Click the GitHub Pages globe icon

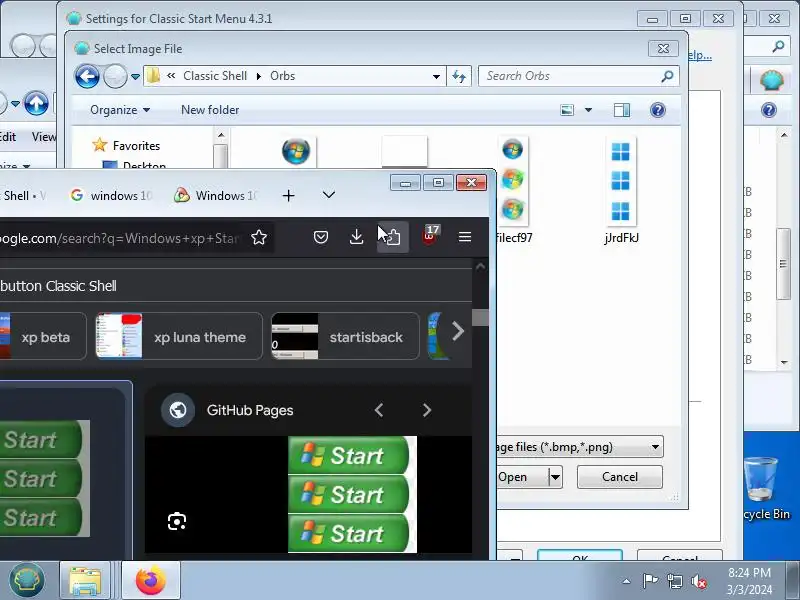[178, 410]
